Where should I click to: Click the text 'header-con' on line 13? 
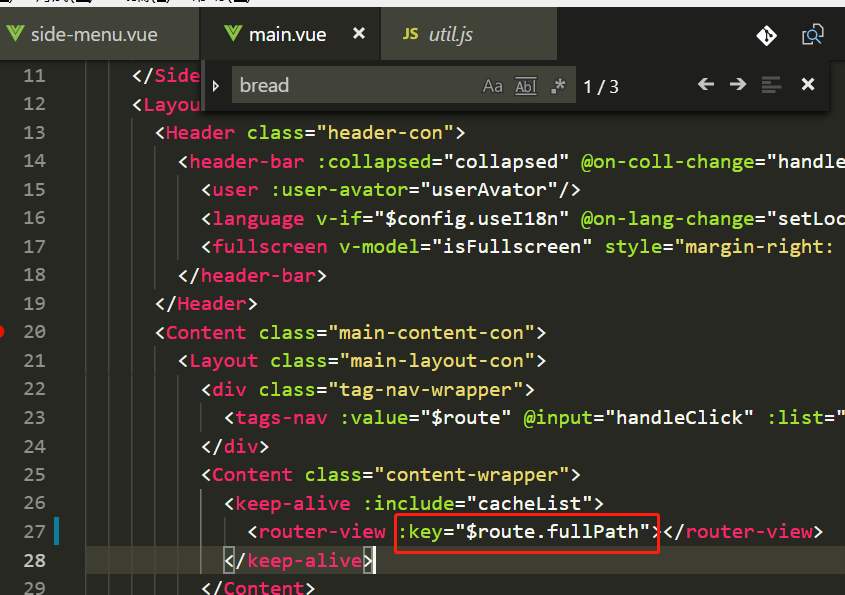point(385,133)
